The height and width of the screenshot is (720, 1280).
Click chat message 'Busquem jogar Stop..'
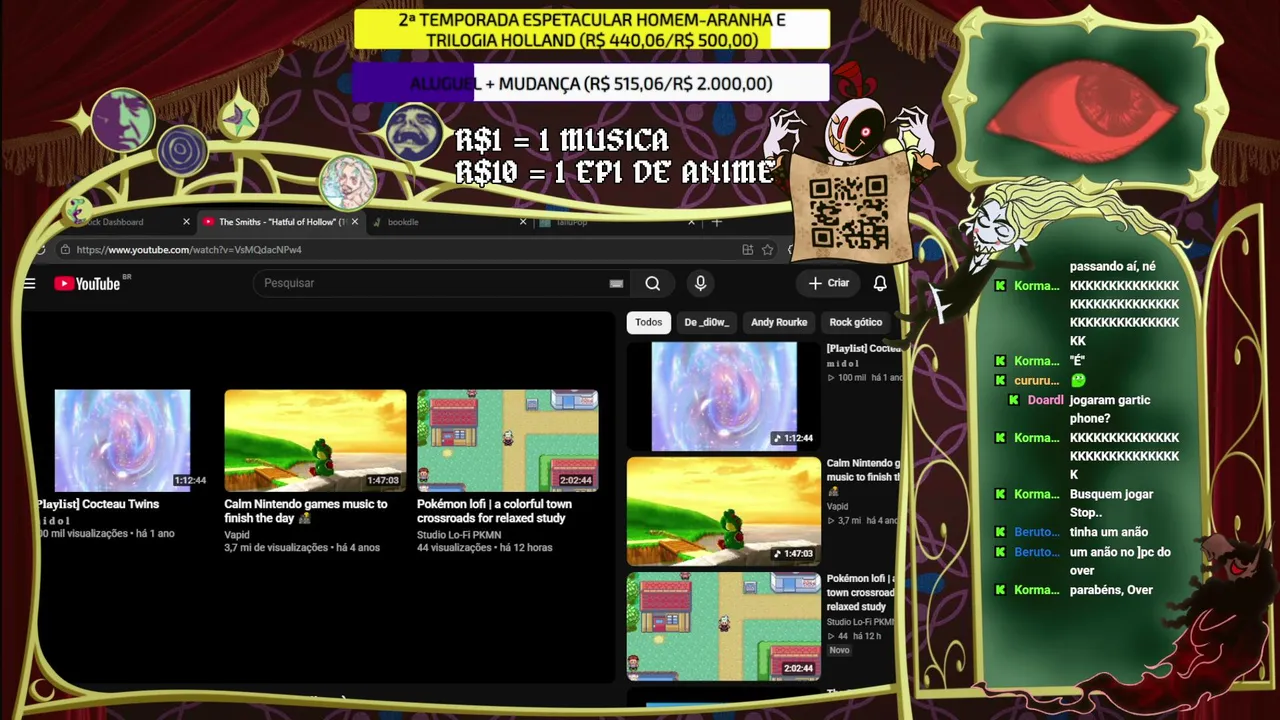1111,503
